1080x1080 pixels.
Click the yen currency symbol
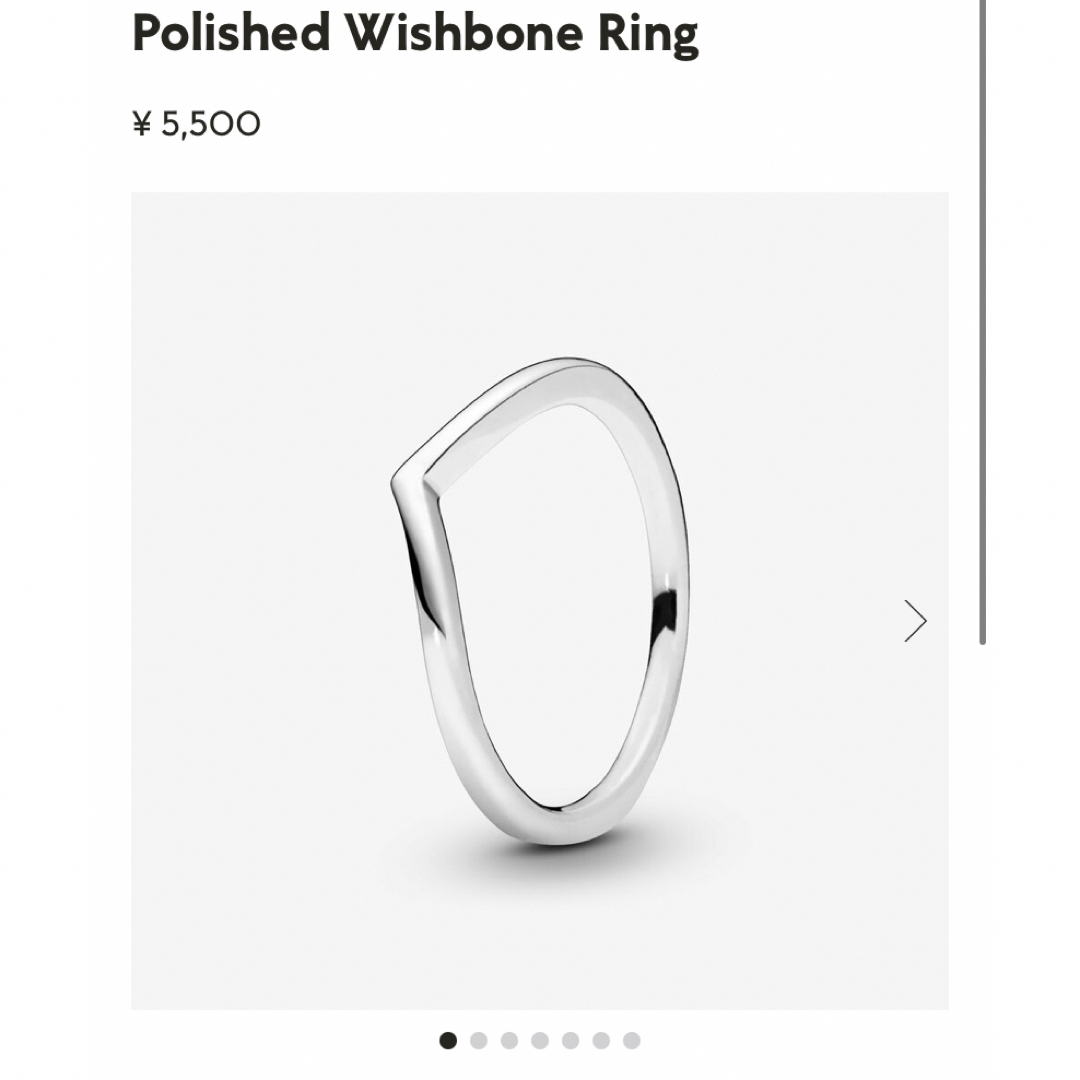(141, 125)
